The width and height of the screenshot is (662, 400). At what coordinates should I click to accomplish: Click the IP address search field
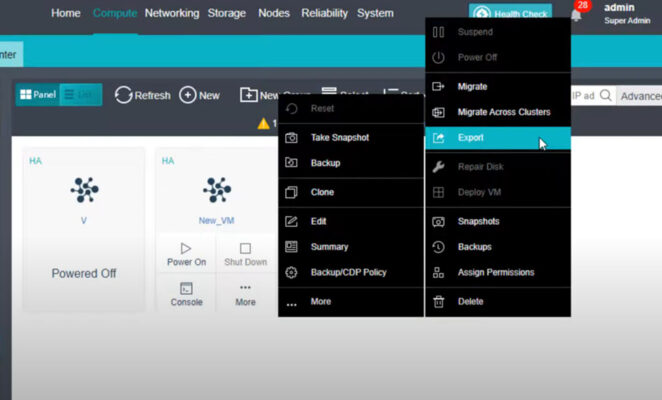[584, 95]
